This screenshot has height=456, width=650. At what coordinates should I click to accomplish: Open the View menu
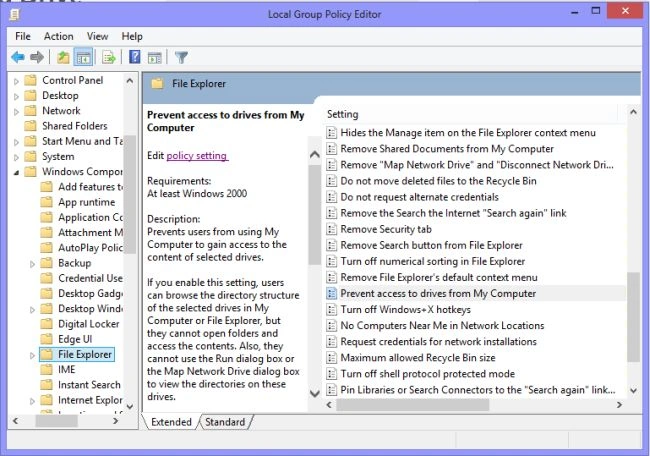point(97,36)
